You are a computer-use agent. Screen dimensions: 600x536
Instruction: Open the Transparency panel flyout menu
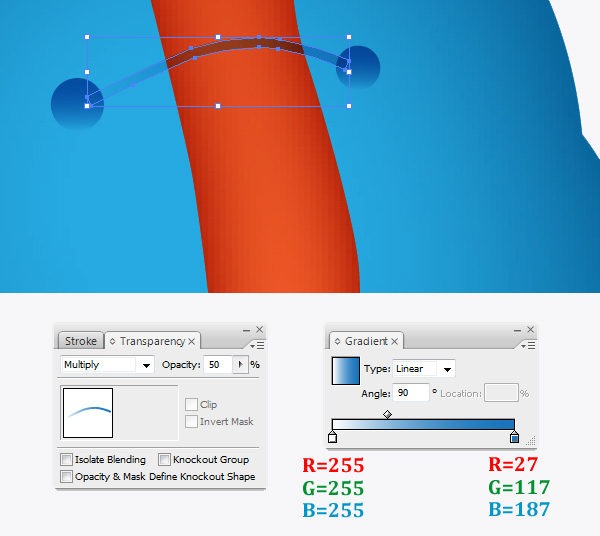257,345
